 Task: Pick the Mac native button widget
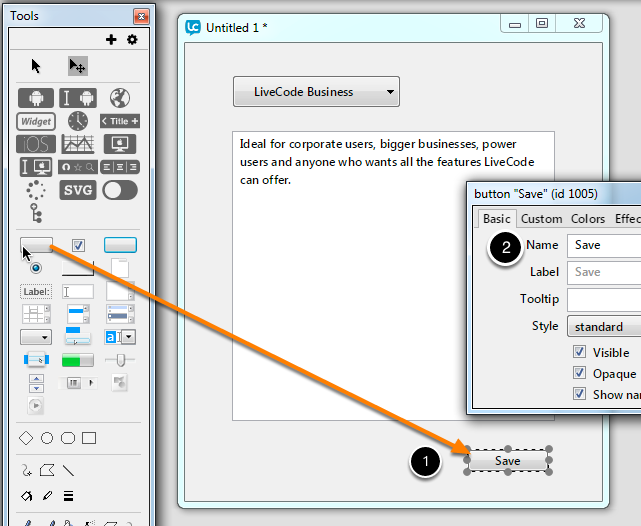(120, 144)
